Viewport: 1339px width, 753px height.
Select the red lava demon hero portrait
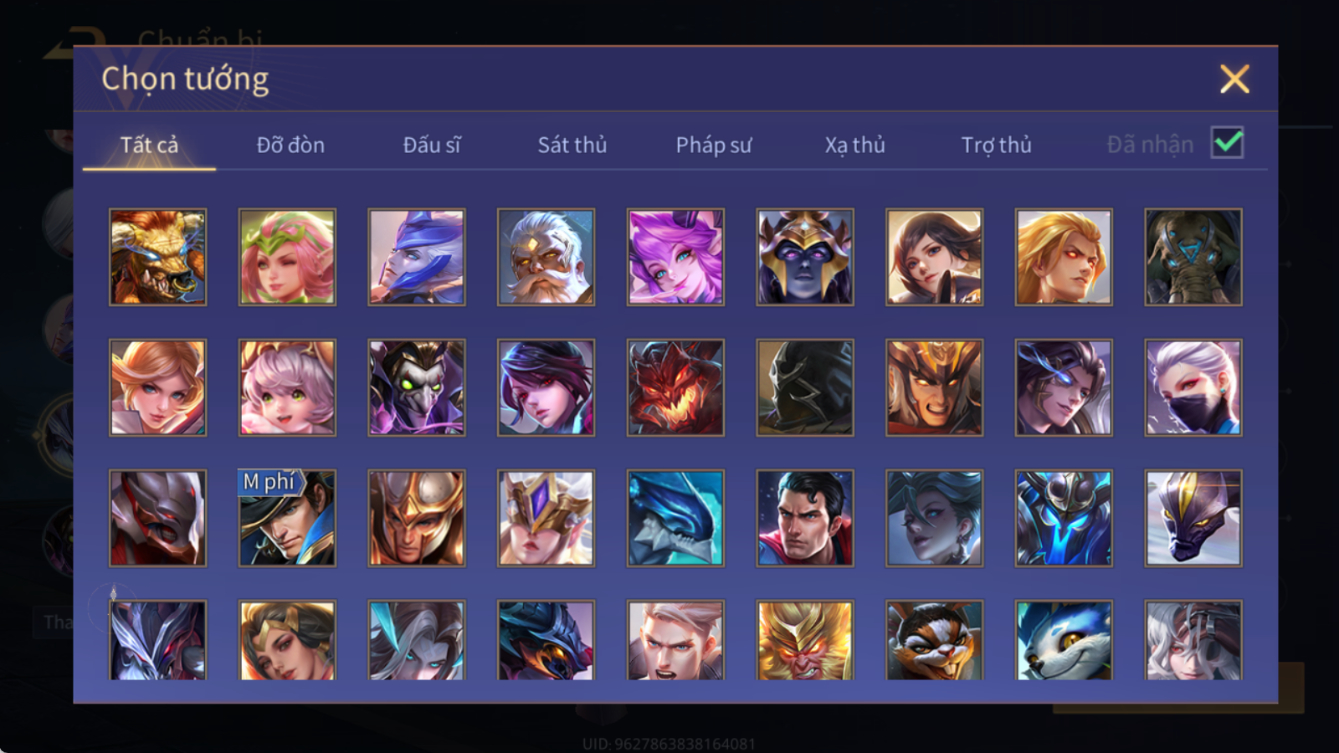pos(676,388)
